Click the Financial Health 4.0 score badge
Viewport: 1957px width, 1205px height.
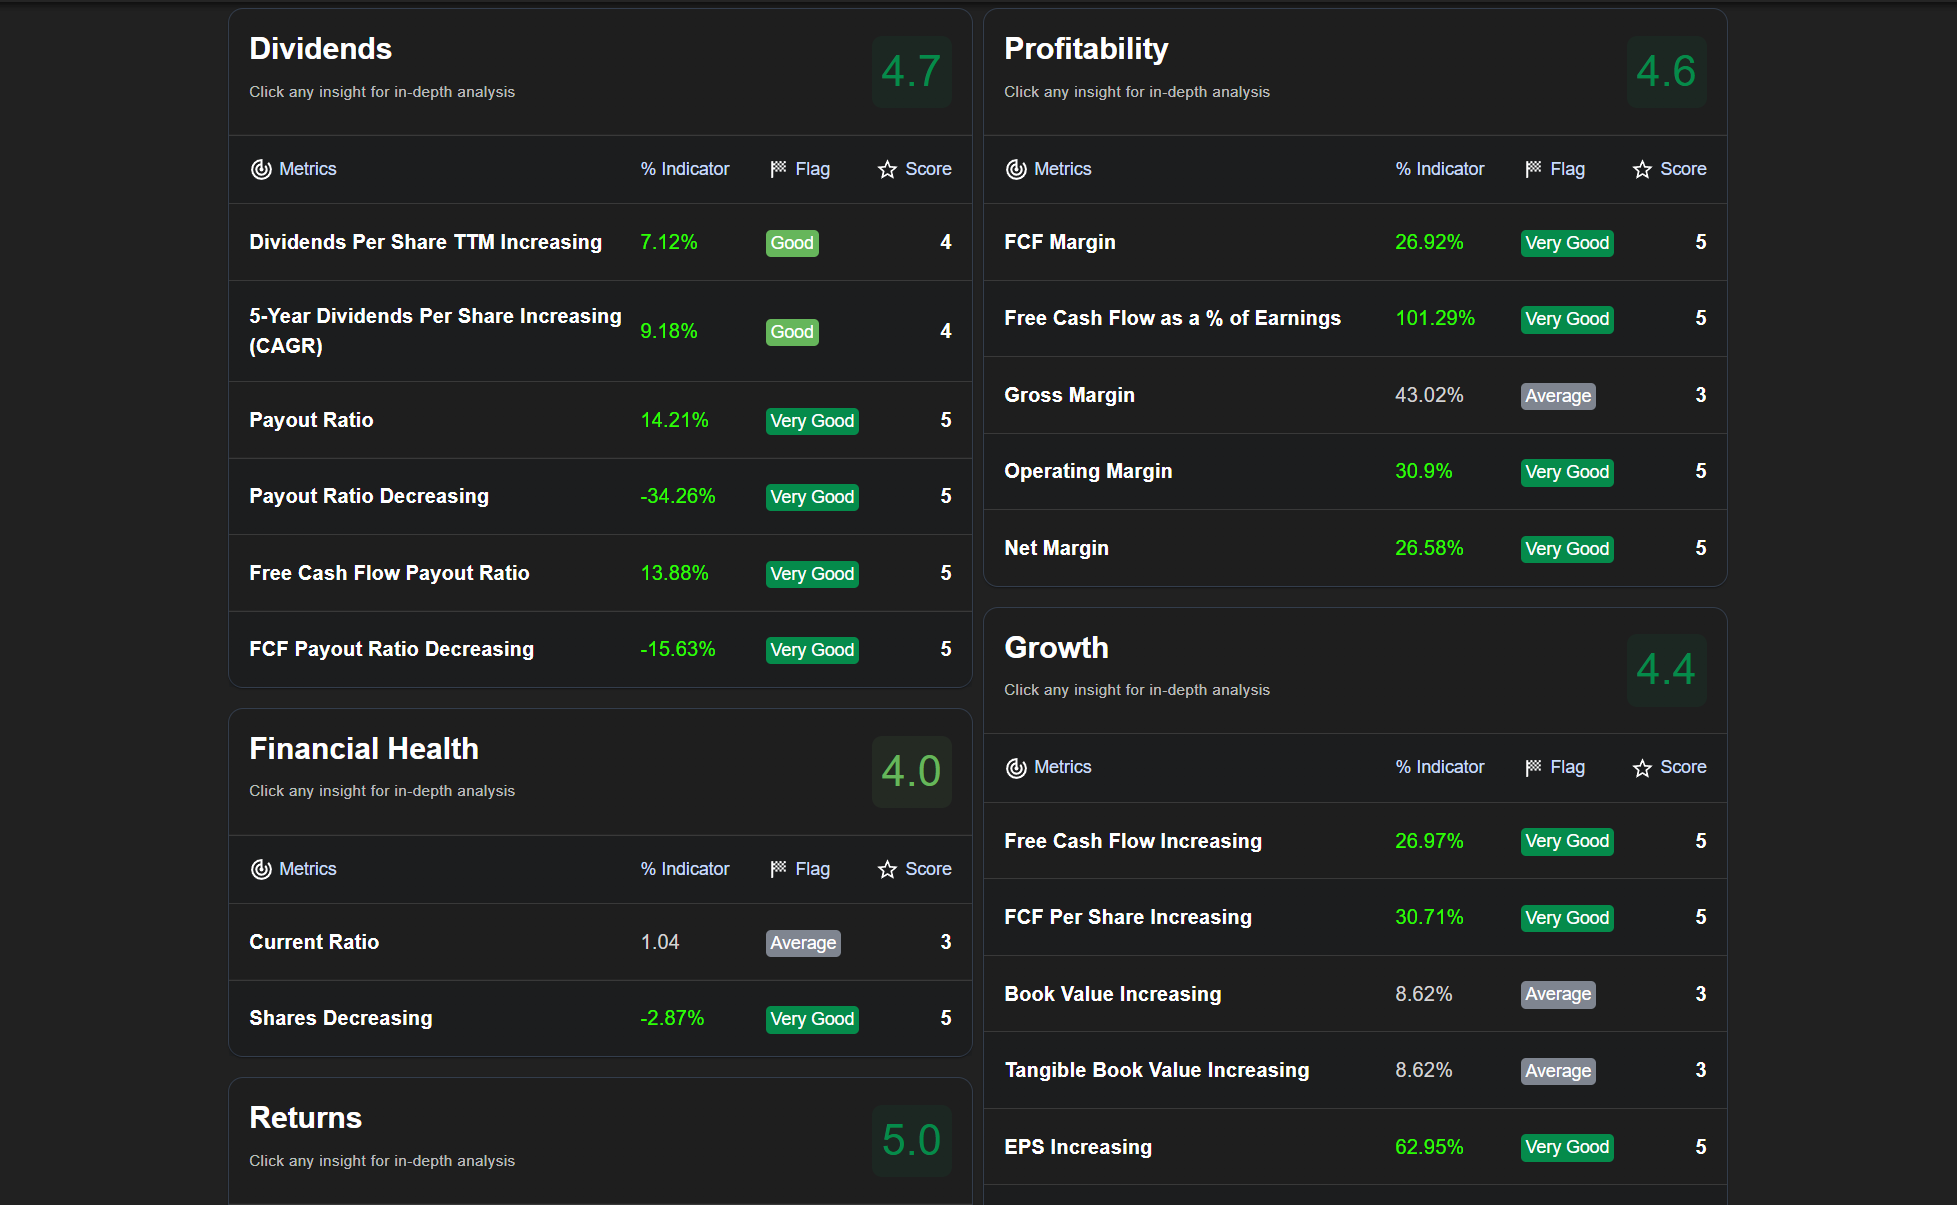[911, 772]
